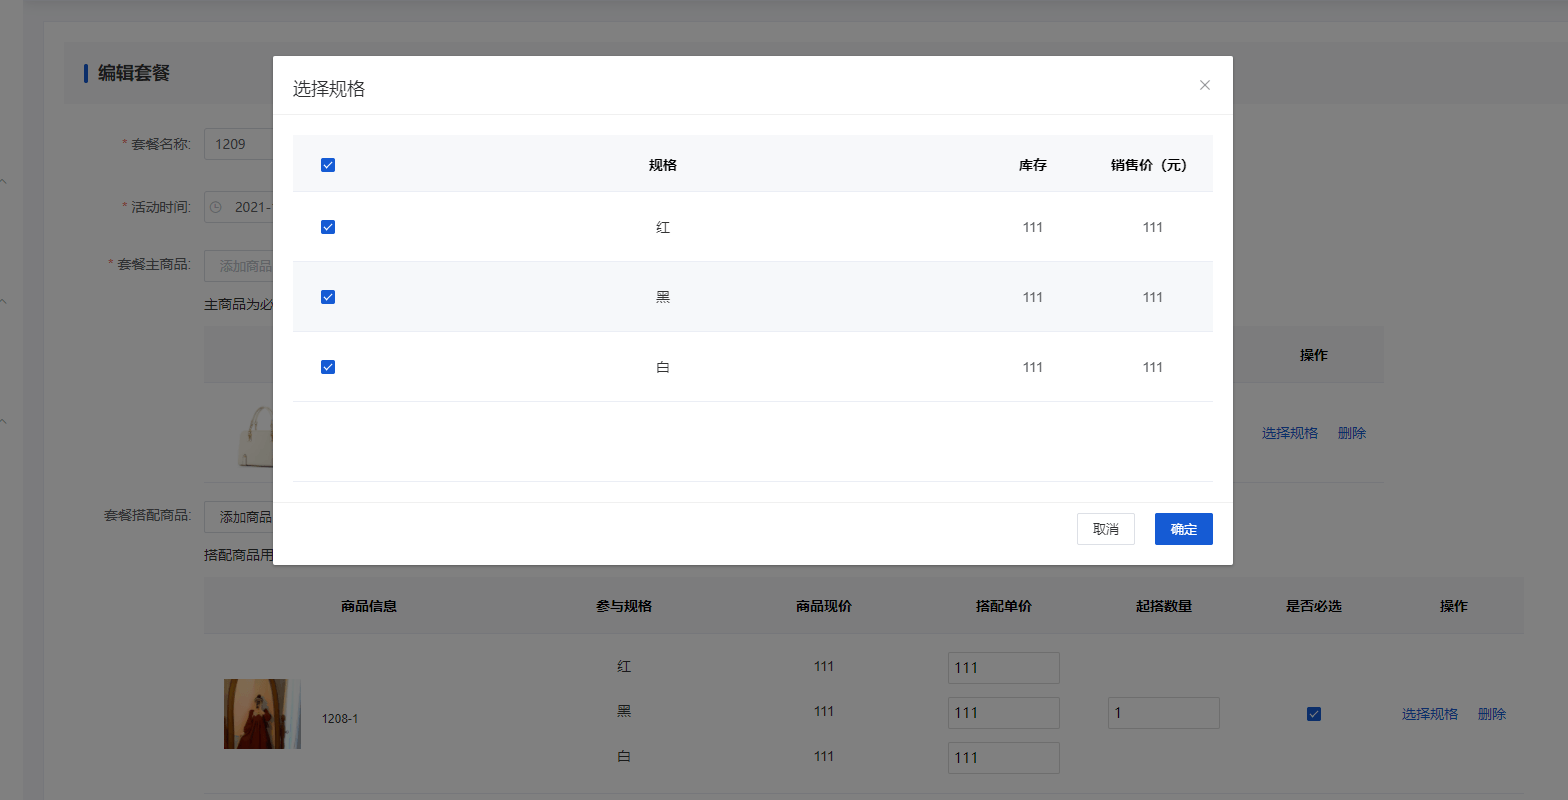1568x800 pixels.
Task: Click the 选择规格 dialog title
Action: 329,89
